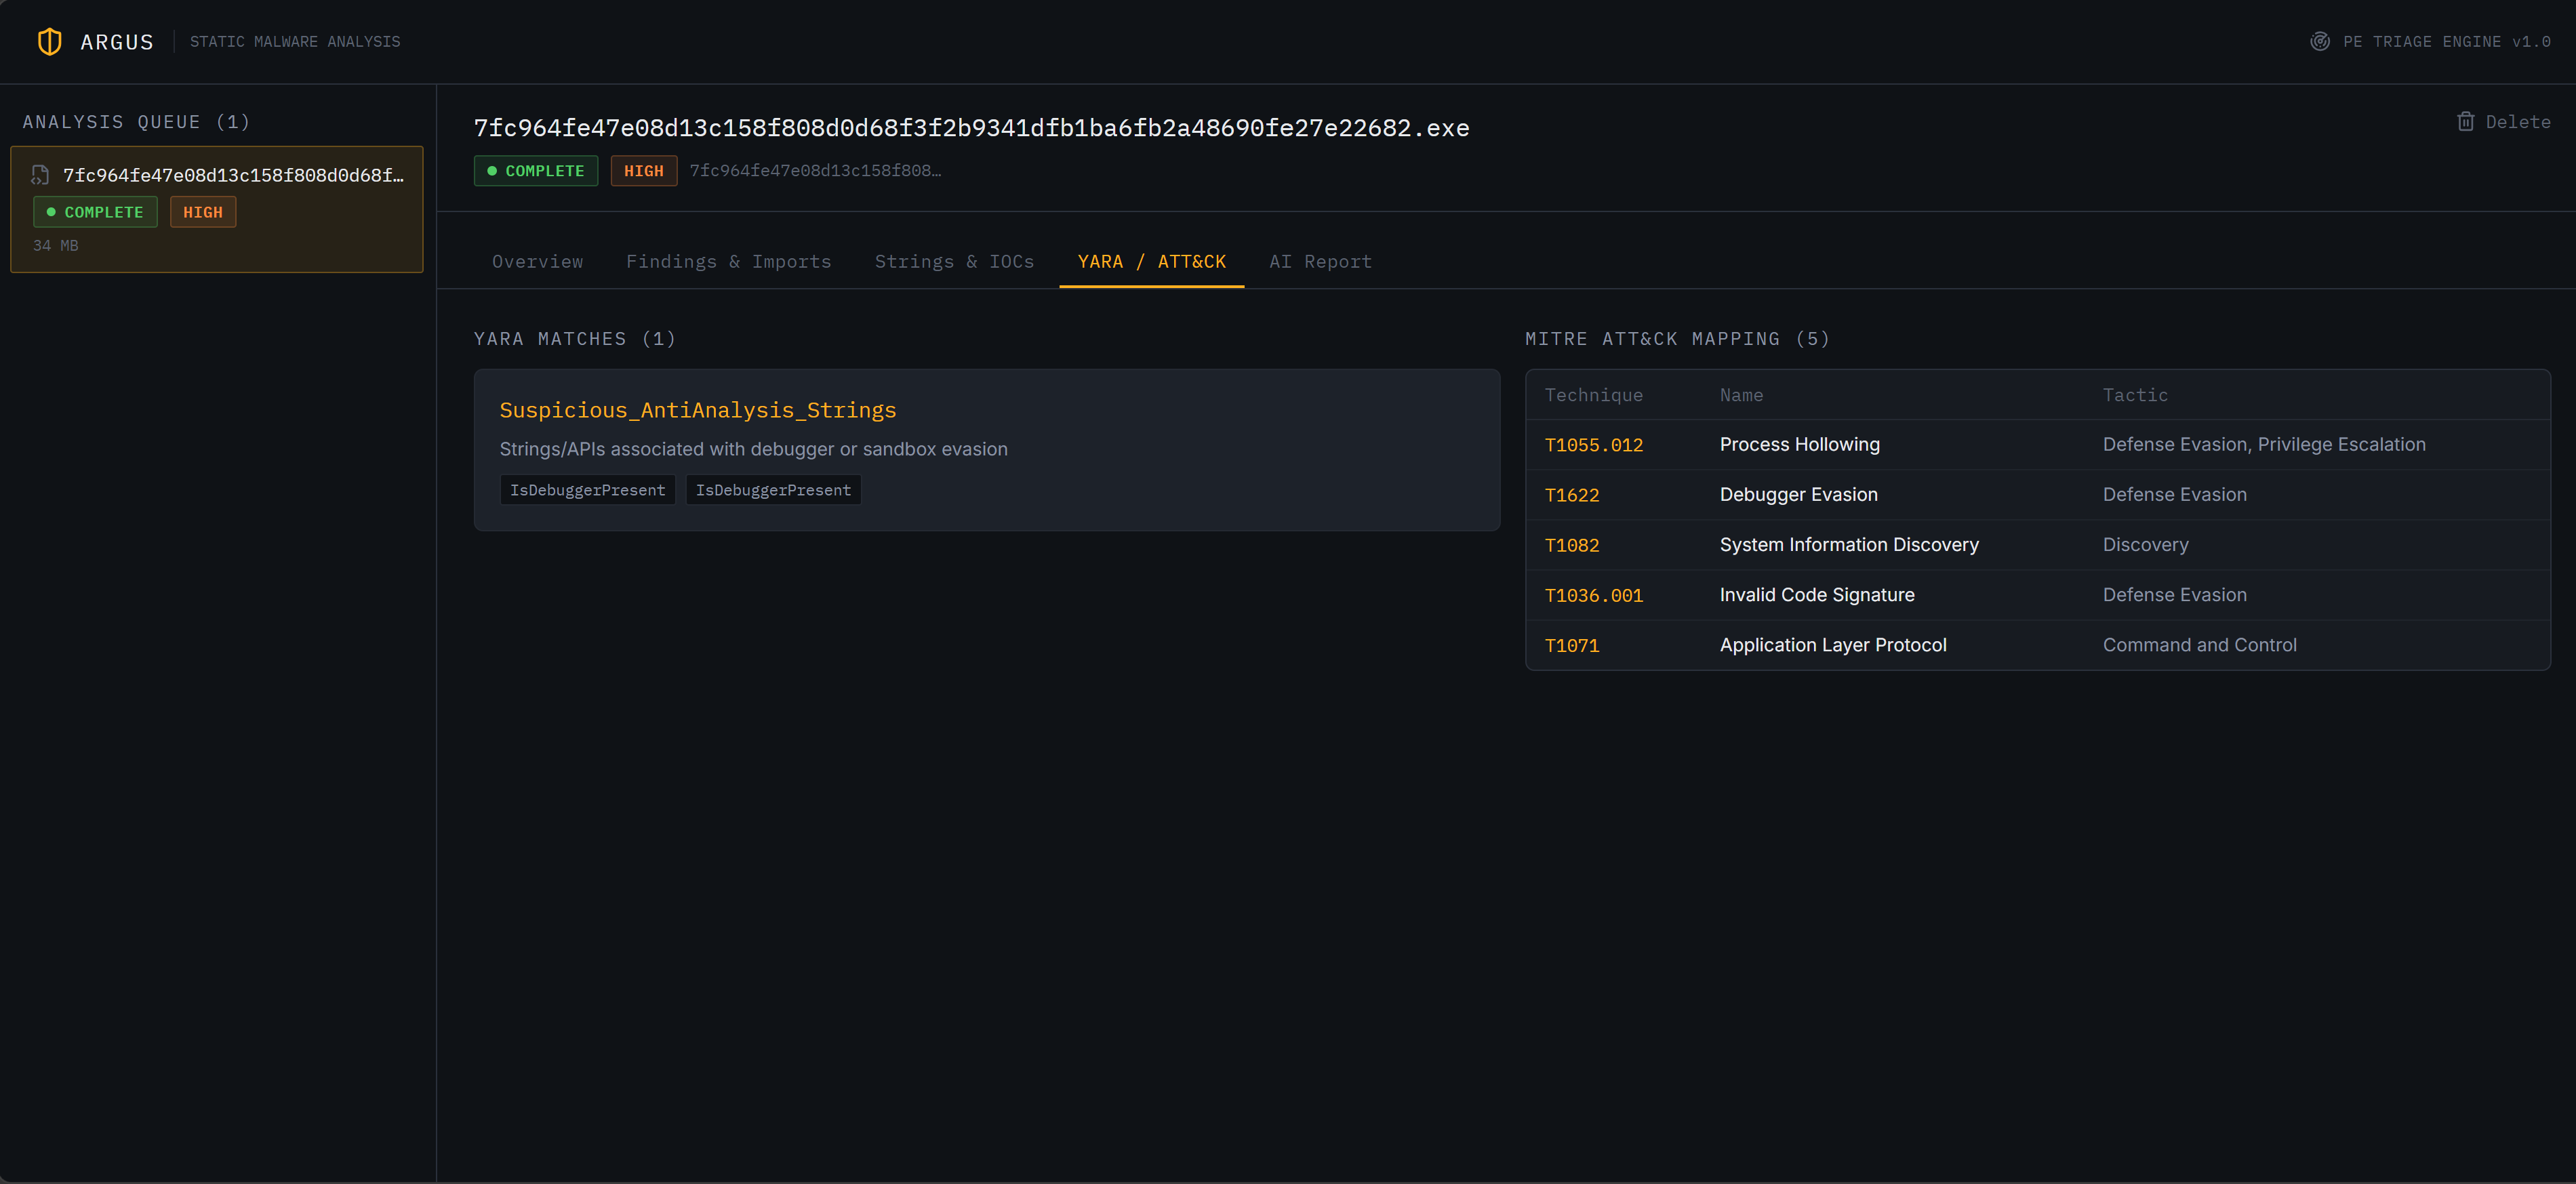
Task: Click the T1055.012 technique link
Action: 1594,445
